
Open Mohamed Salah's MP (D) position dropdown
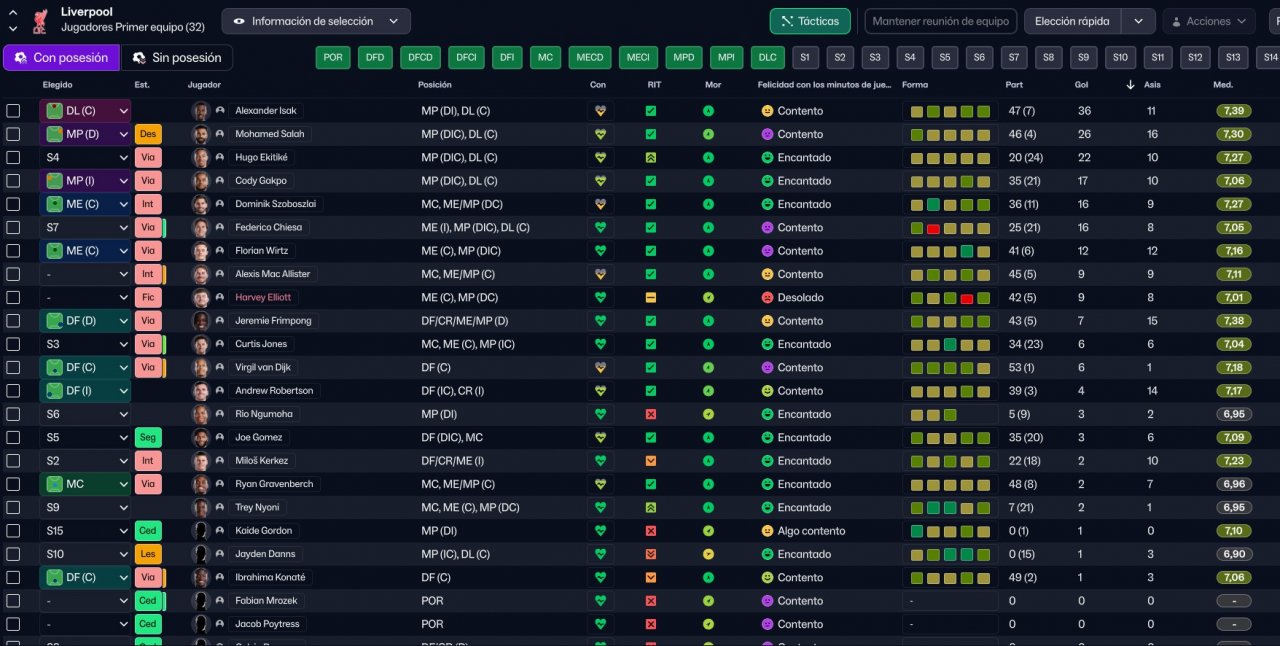[86, 134]
